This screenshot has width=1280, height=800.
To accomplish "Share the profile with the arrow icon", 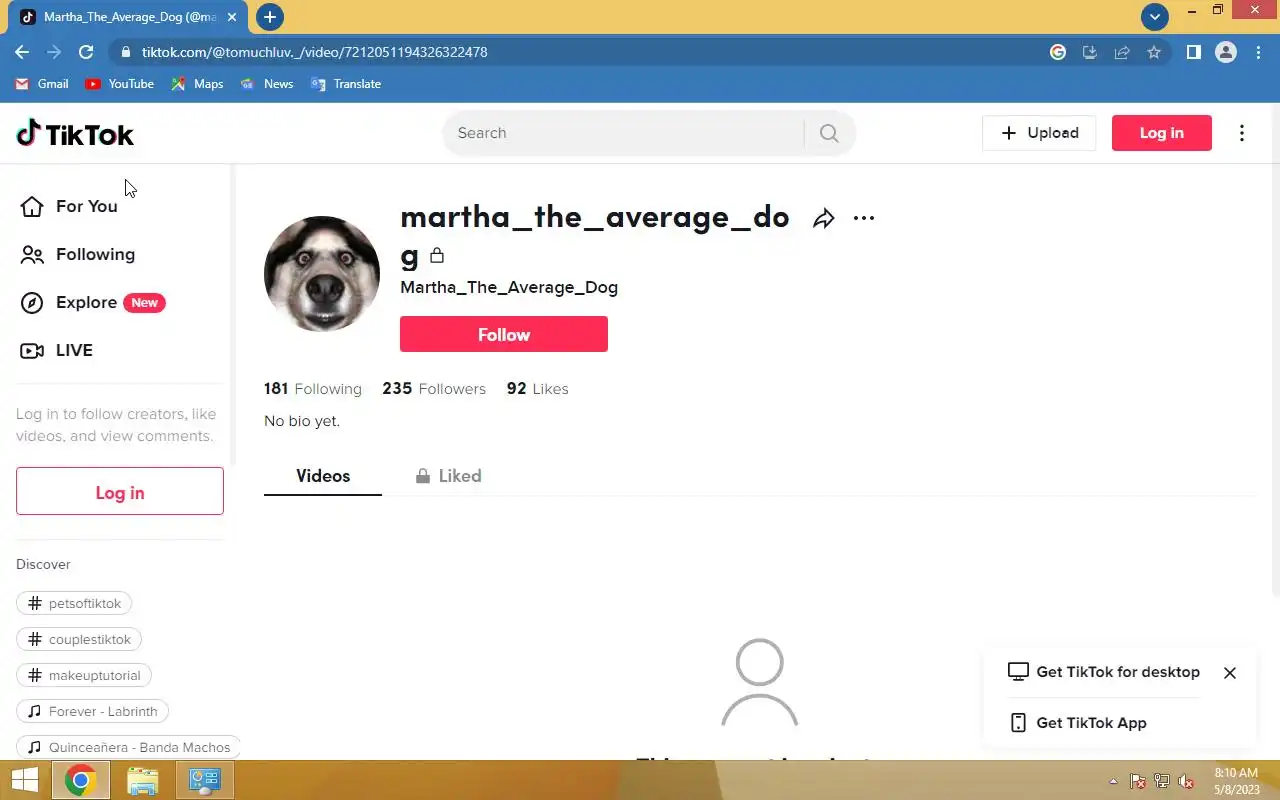I will click(x=823, y=218).
